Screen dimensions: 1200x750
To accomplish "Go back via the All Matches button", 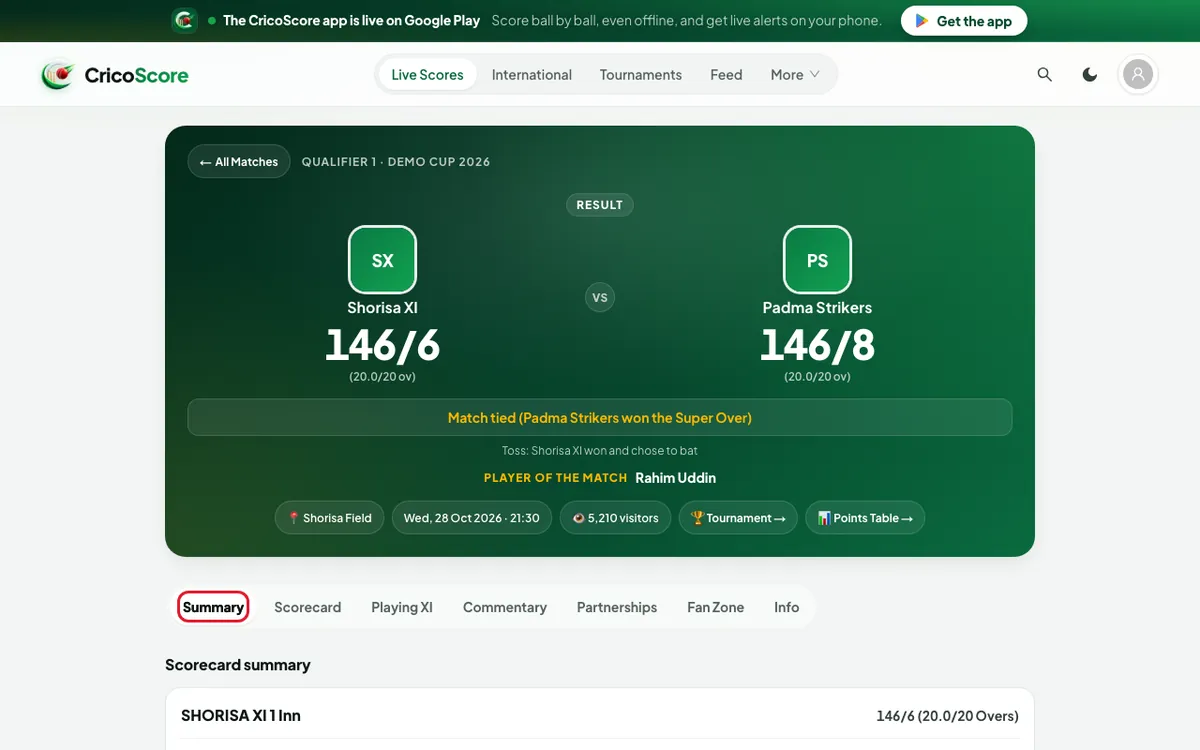I will pyautogui.click(x=239, y=162).
